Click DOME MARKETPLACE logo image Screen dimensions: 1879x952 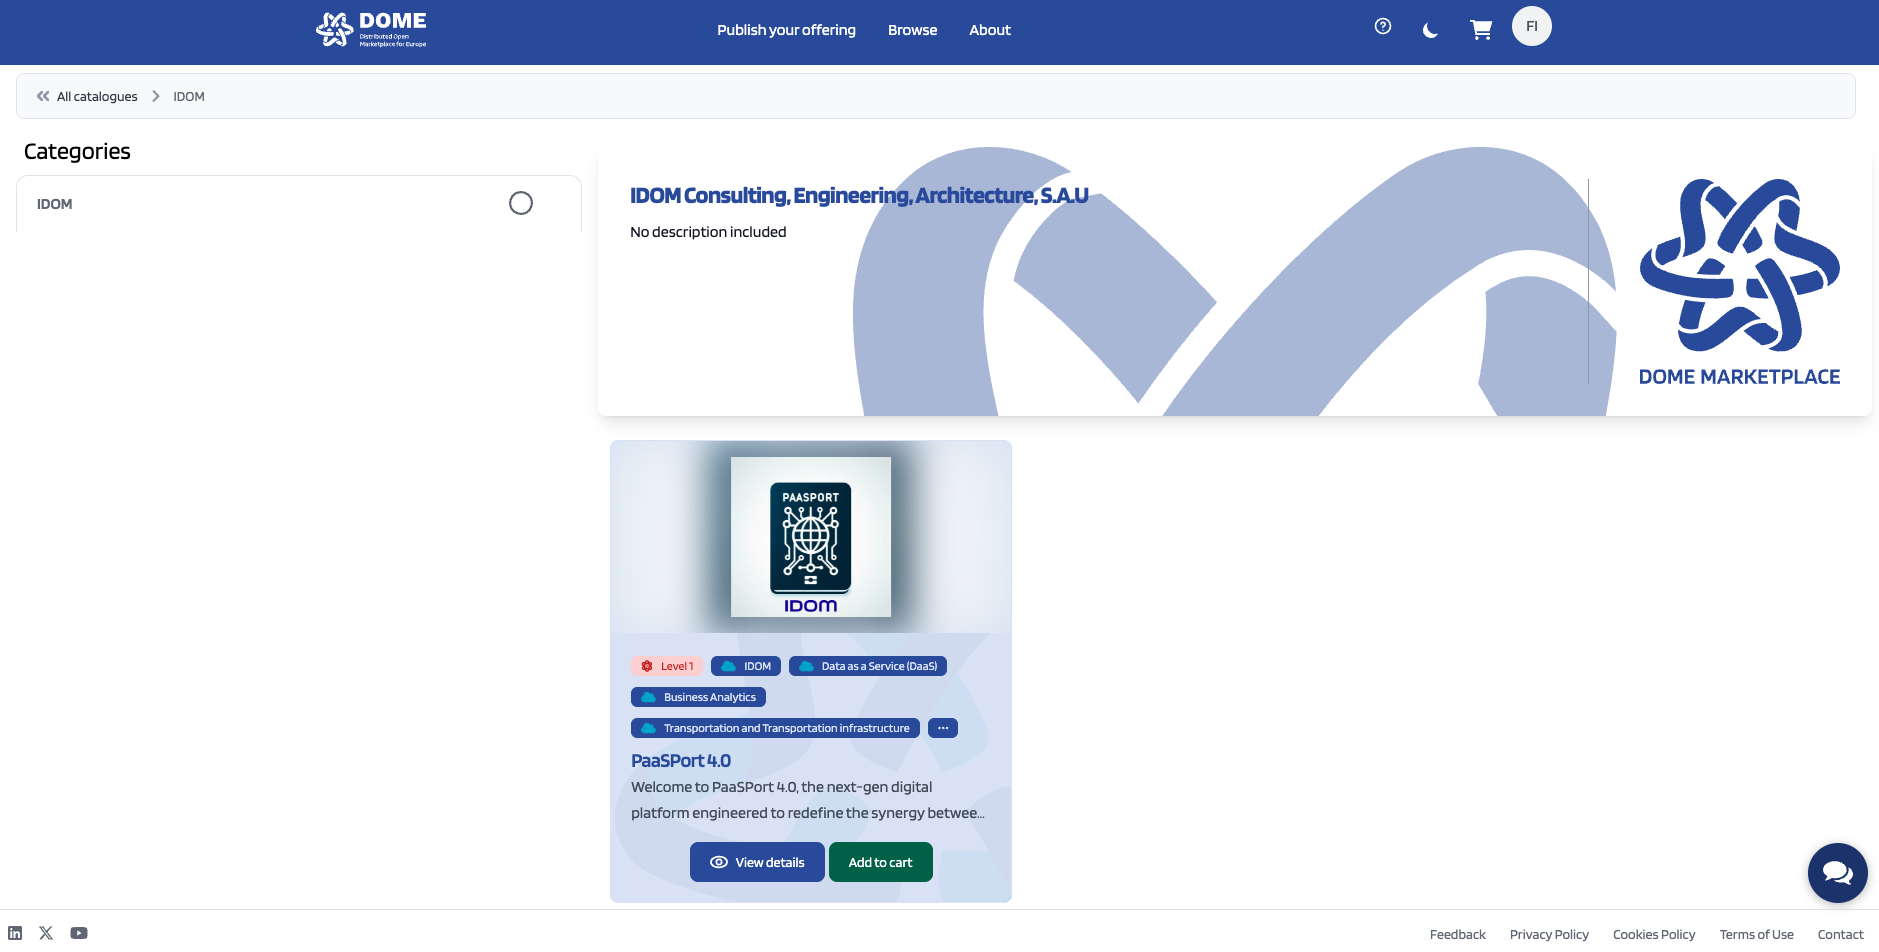point(1739,282)
